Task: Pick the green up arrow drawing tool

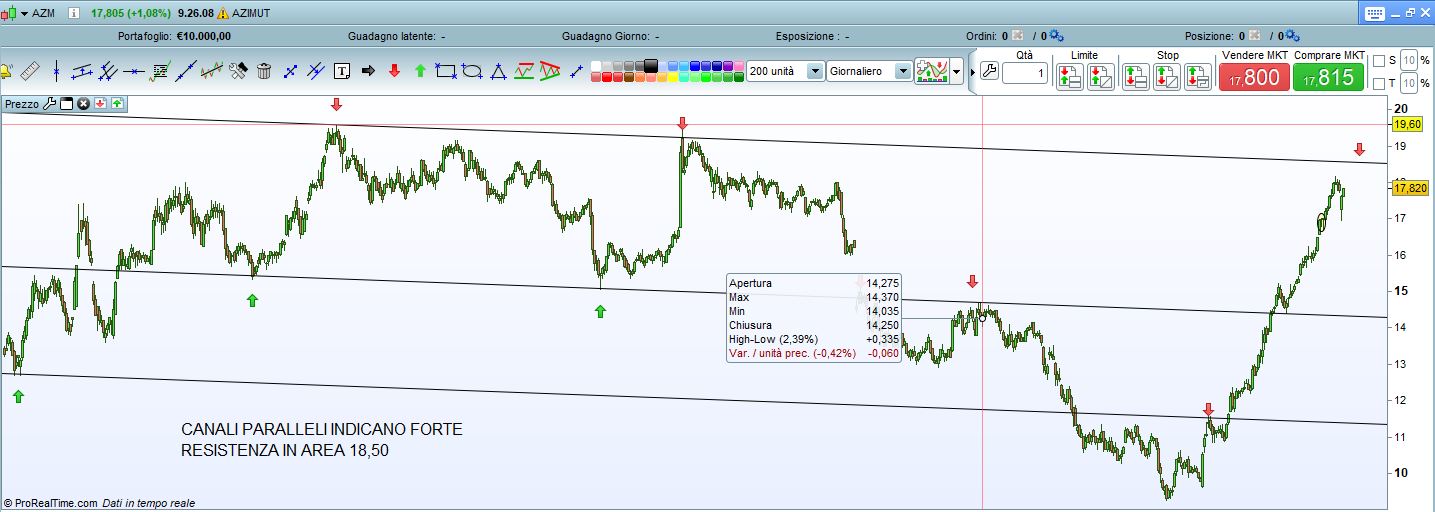Action: pyautogui.click(x=420, y=71)
